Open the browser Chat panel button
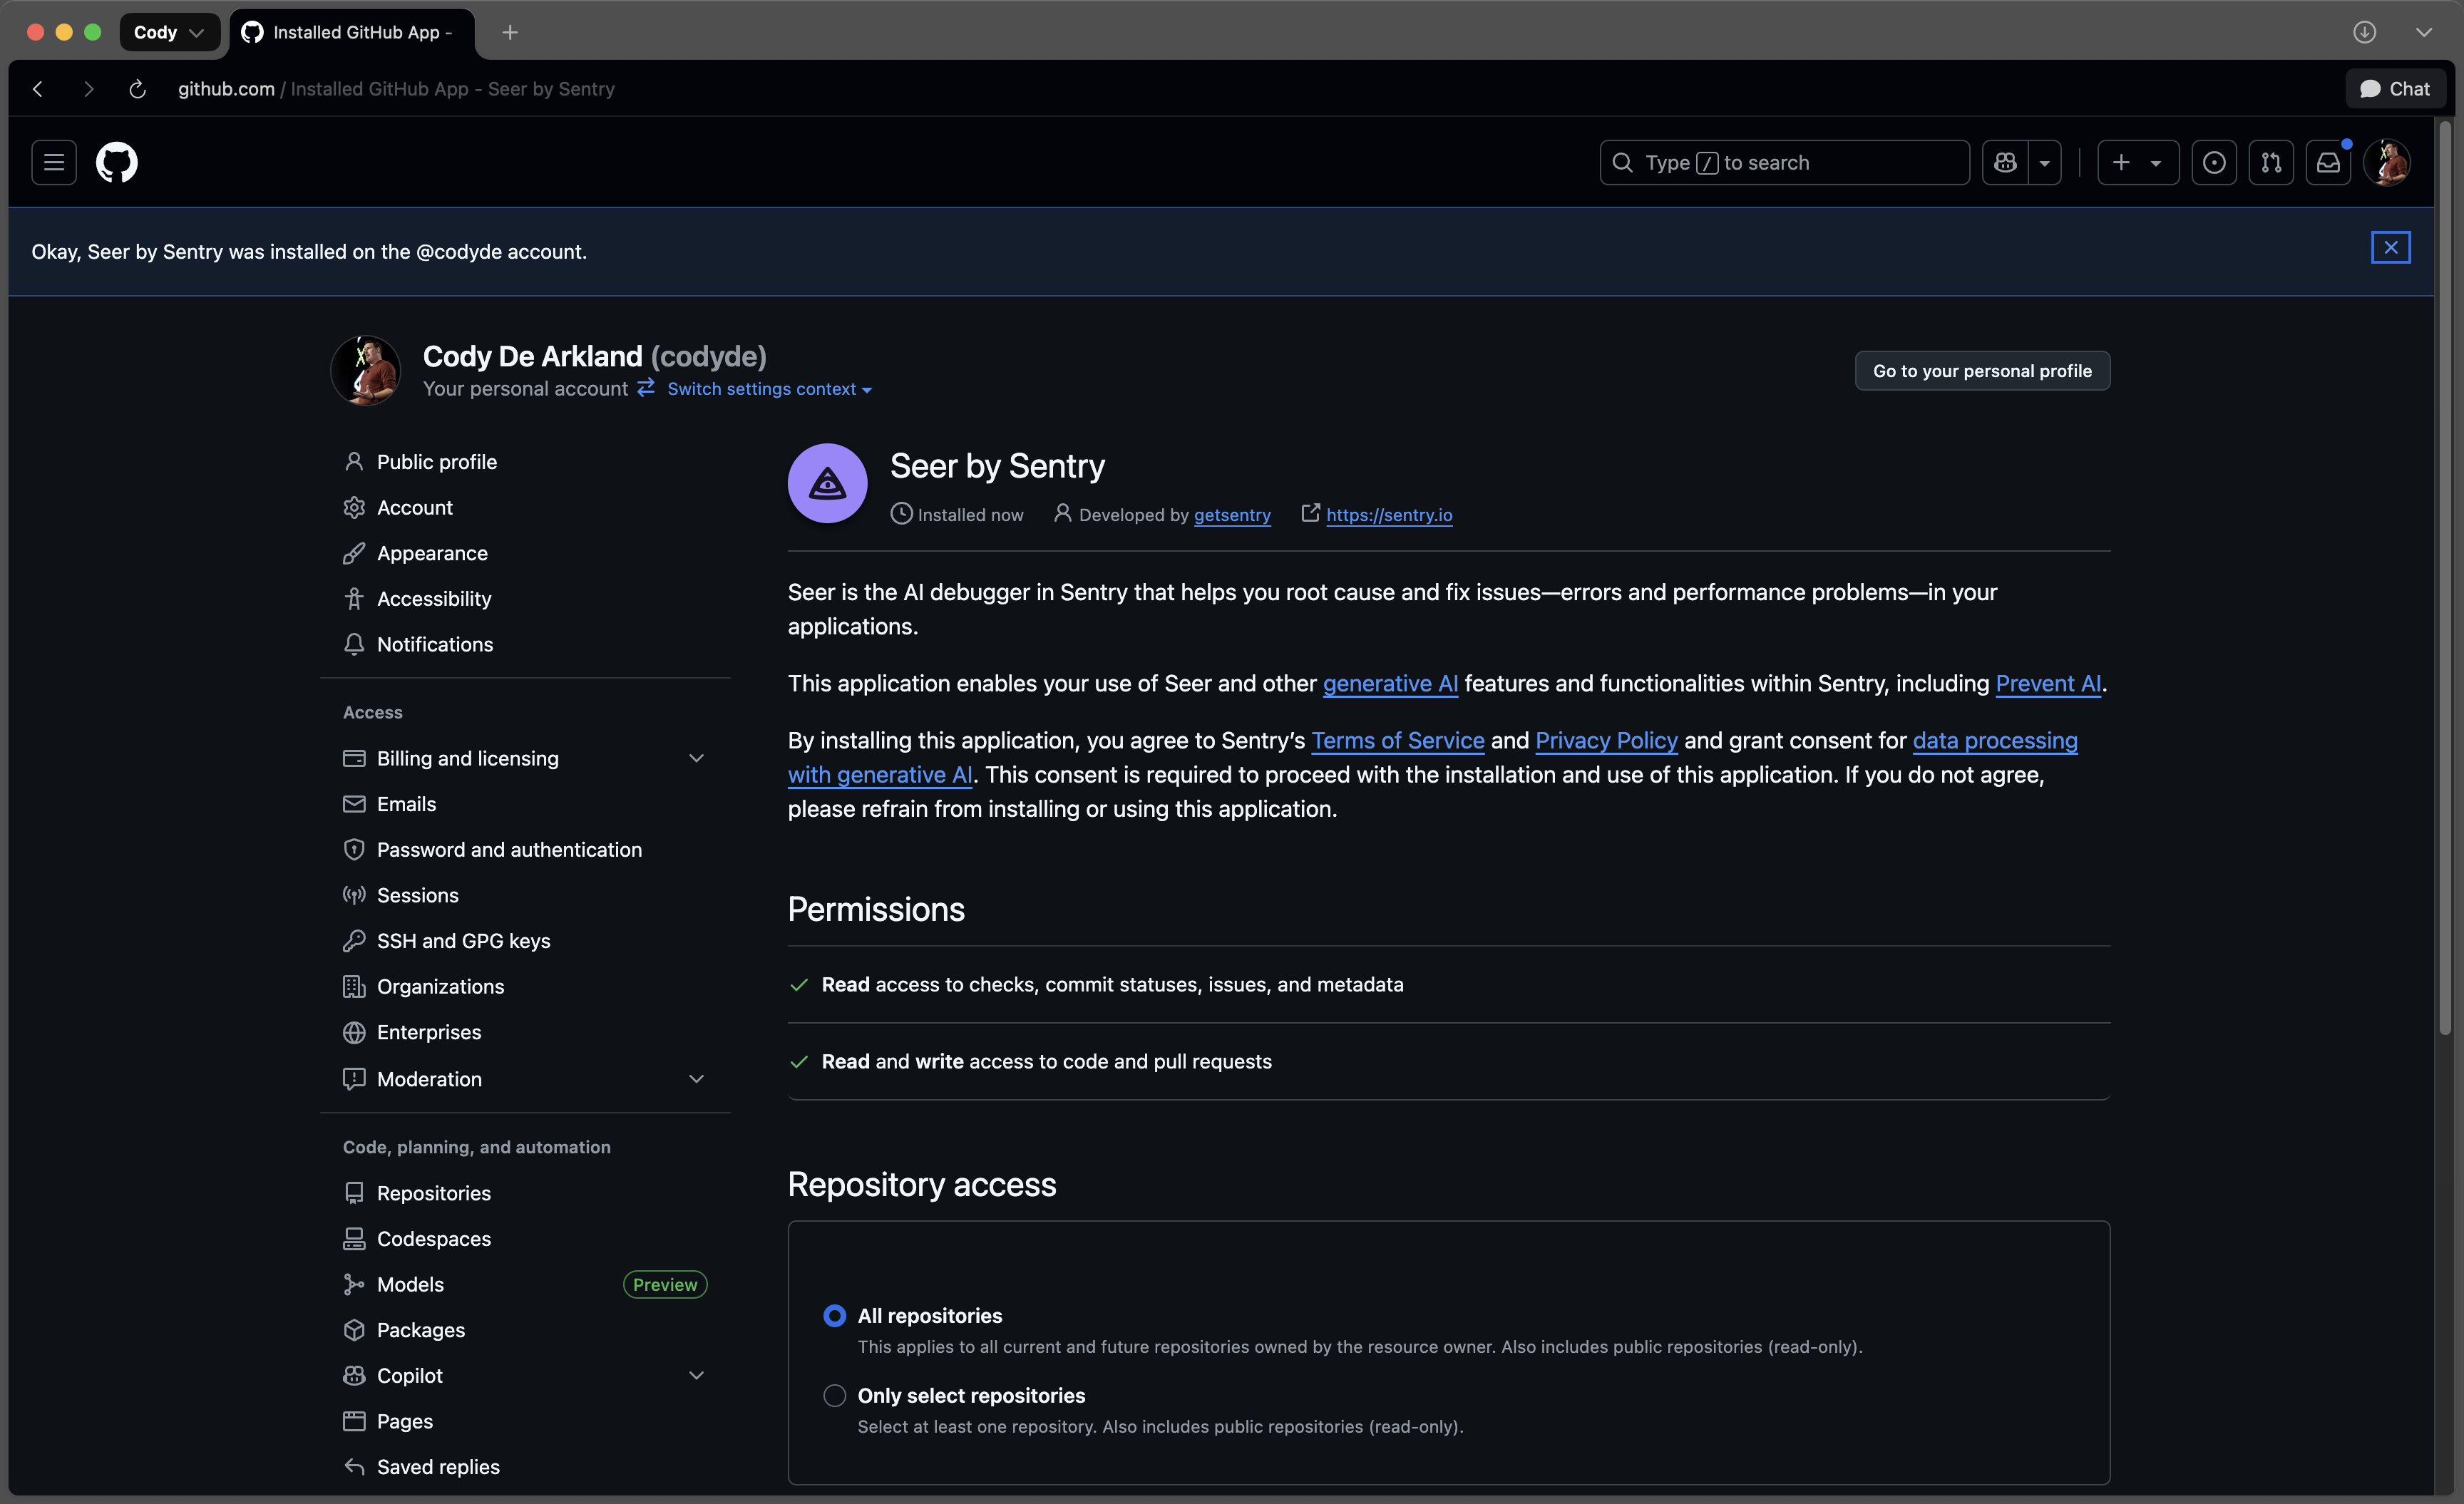 [2395, 89]
